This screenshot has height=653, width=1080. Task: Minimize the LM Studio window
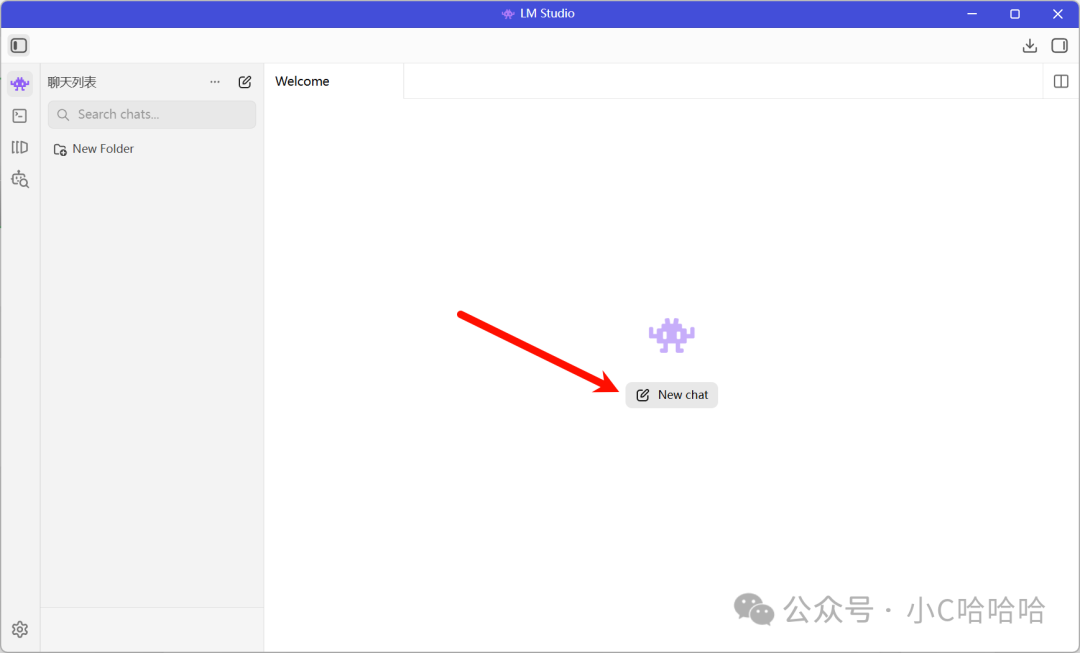click(x=972, y=14)
